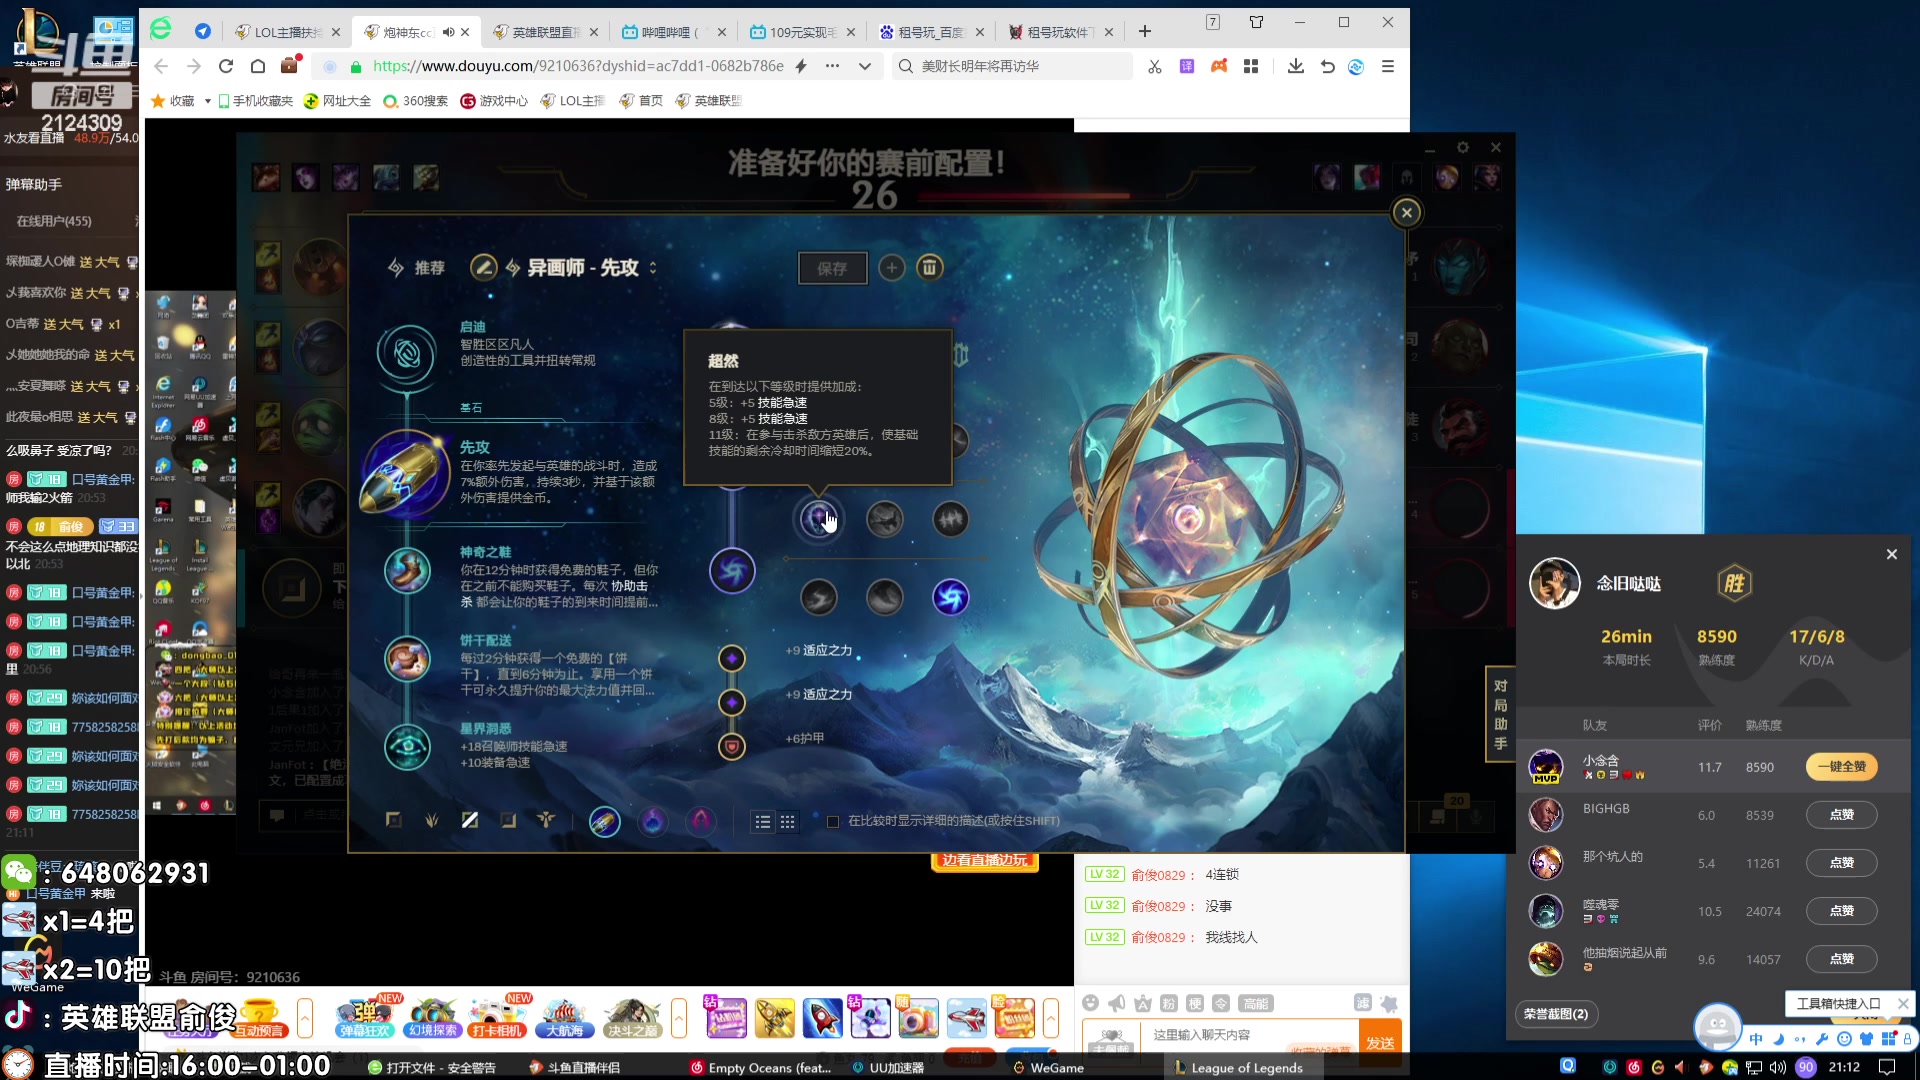Click the megaphone icon in chat toolbar
This screenshot has height=1080, width=1920.
(1117, 1003)
